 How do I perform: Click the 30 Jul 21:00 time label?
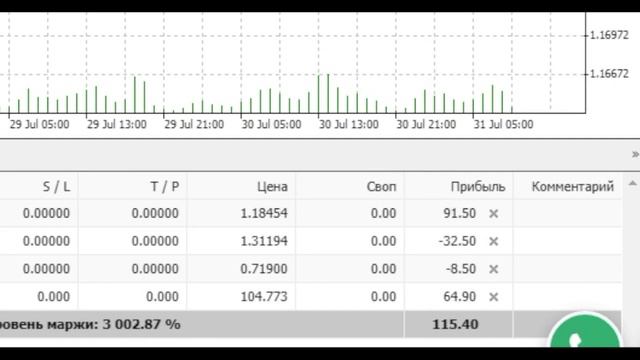point(426,124)
